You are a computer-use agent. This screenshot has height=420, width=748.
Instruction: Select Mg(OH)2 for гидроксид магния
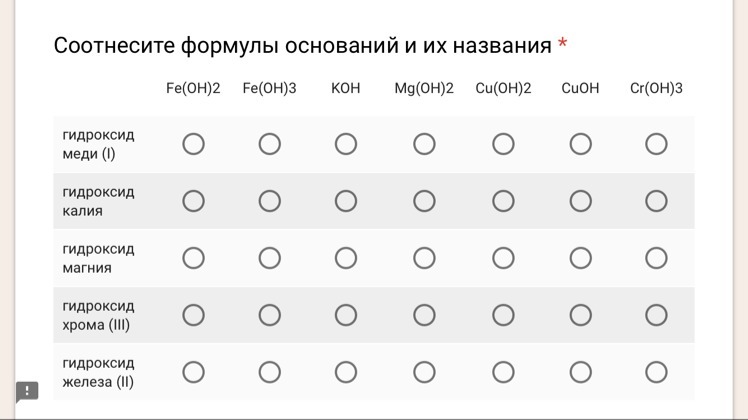click(424, 258)
